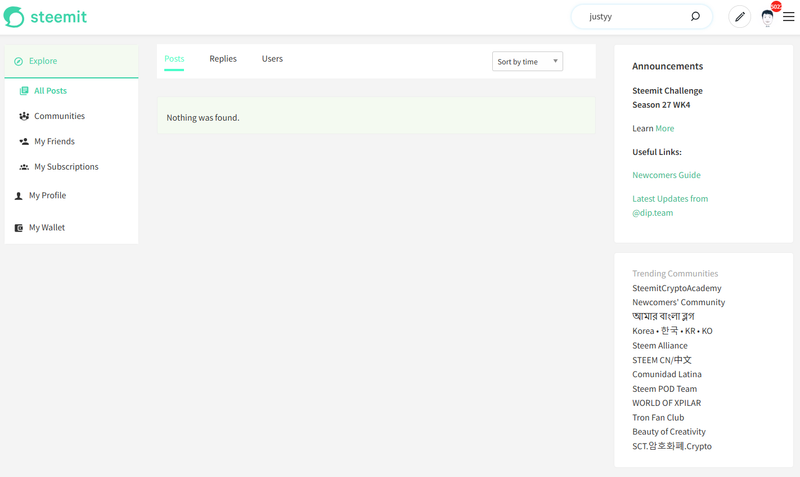
Task: Click the search magnifier icon
Action: [x=695, y=17]
